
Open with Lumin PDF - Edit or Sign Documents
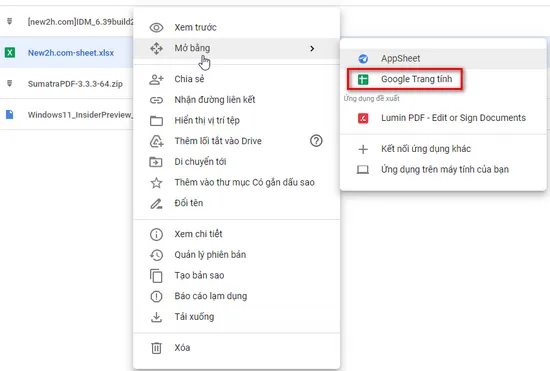coord(443,118)
